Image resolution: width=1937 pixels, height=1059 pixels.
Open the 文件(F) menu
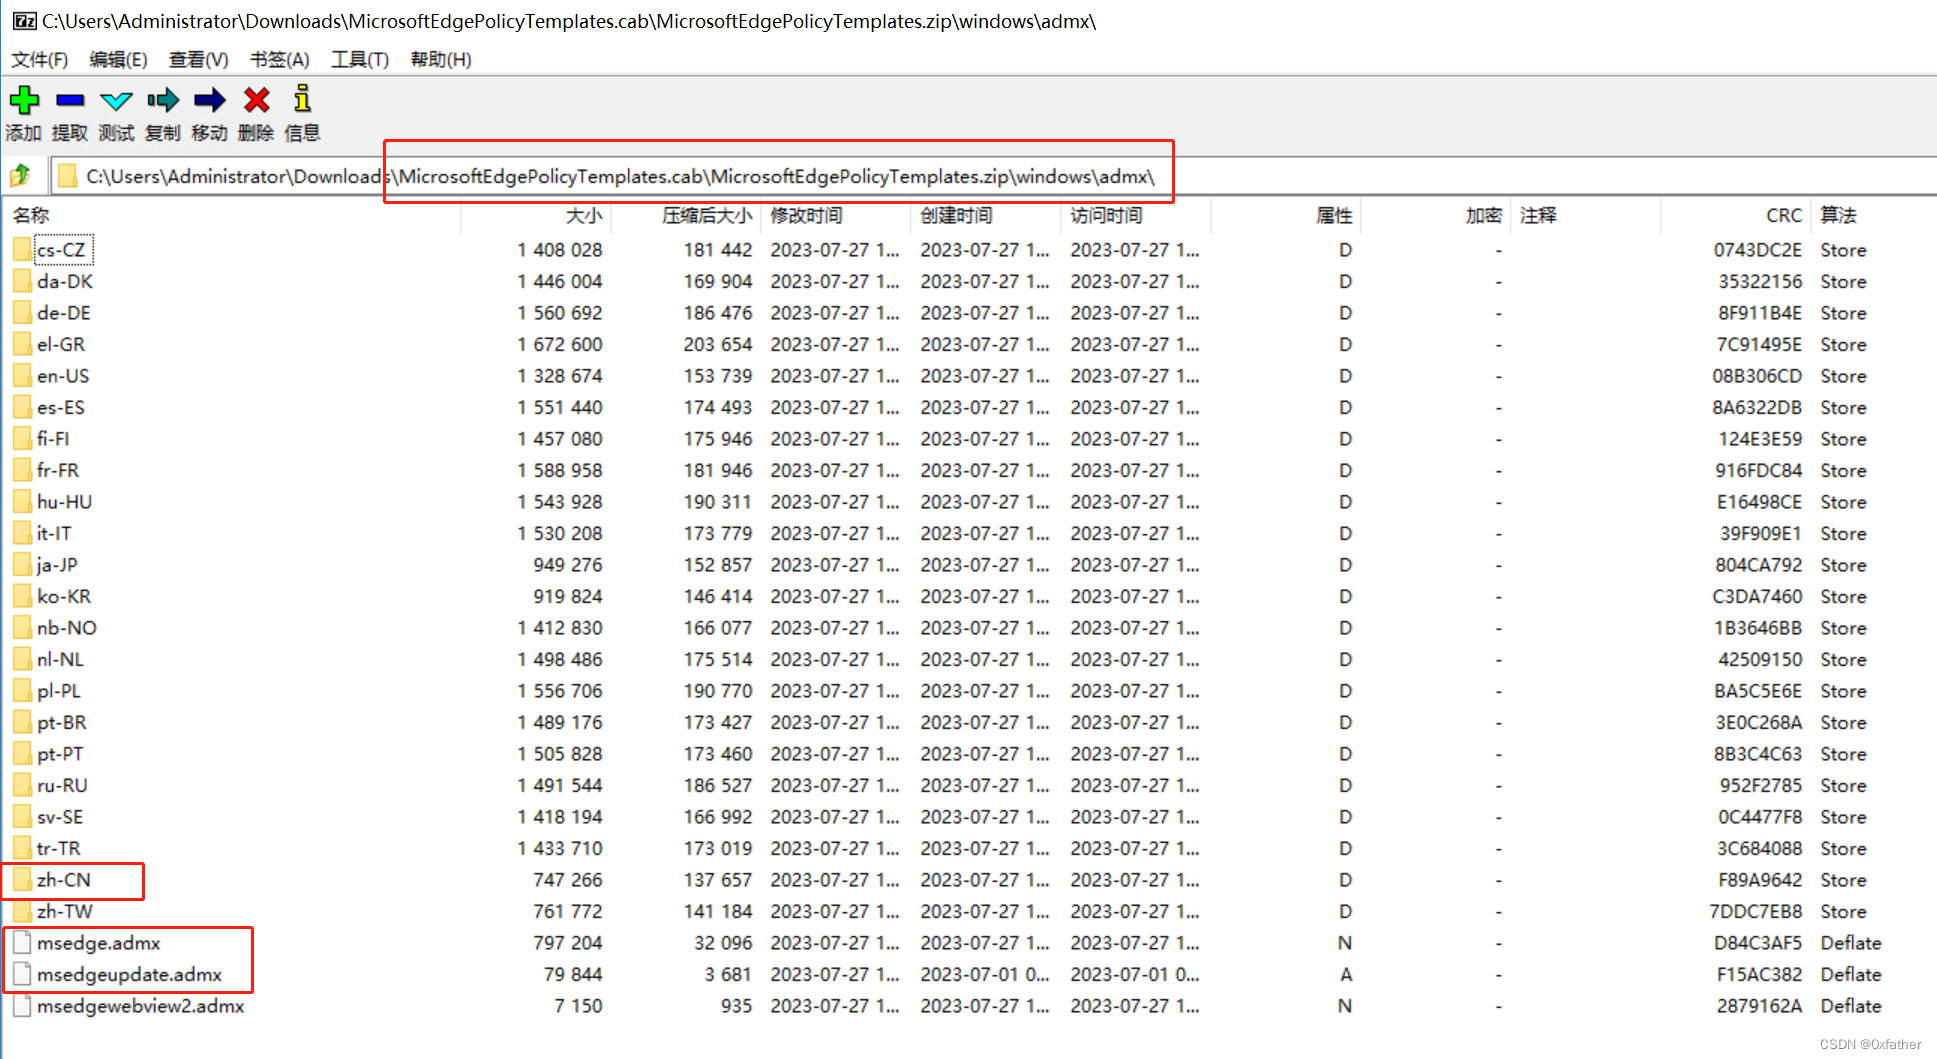[39, 59]
